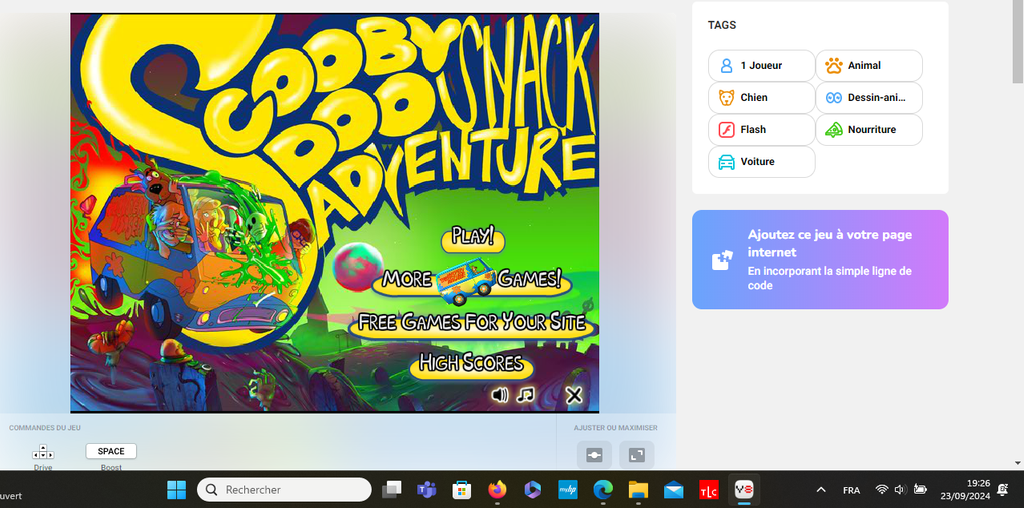The image size is (1024, 508).
Task: Select the 1 Joueur tag
Action: click(761, 66)
